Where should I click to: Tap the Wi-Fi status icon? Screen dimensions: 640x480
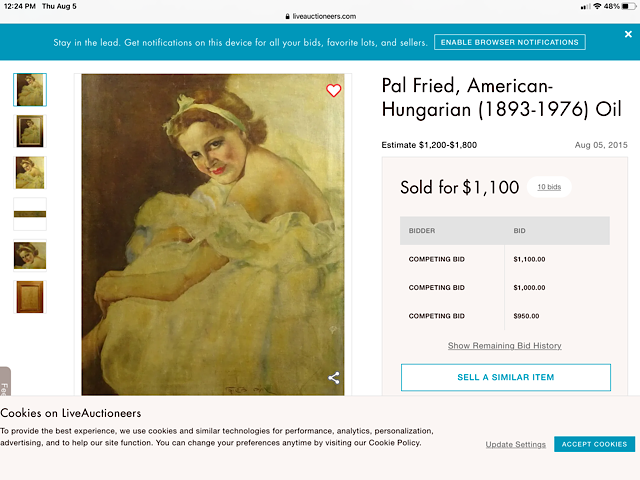597,6
